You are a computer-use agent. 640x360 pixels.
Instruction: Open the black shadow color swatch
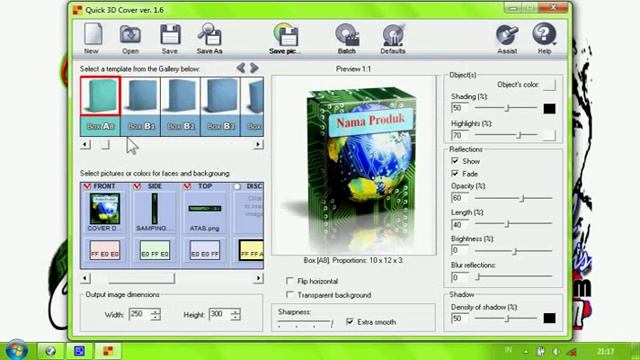[x=549, y=318]
